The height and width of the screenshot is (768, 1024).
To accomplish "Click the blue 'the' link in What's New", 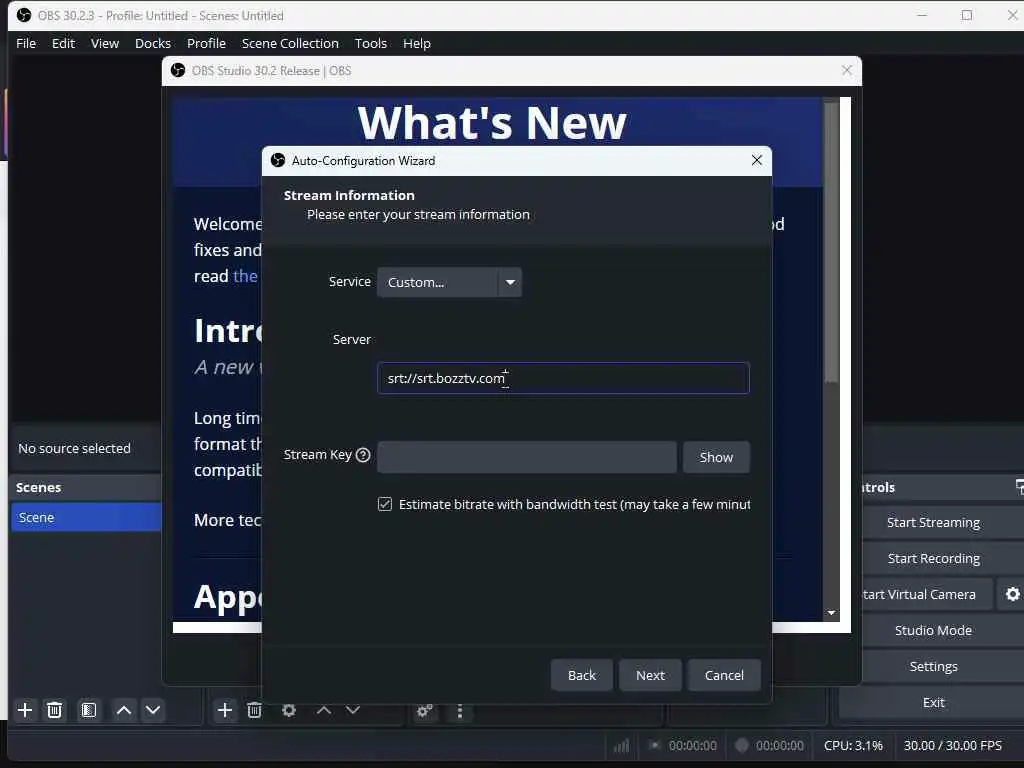I will (245, 276).
